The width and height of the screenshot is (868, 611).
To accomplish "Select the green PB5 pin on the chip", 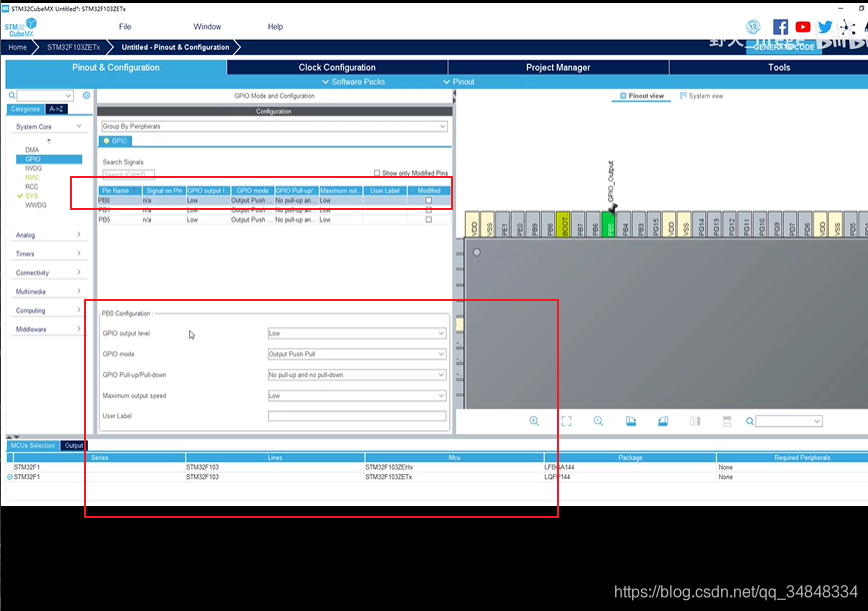I will [x=608, y=224].
